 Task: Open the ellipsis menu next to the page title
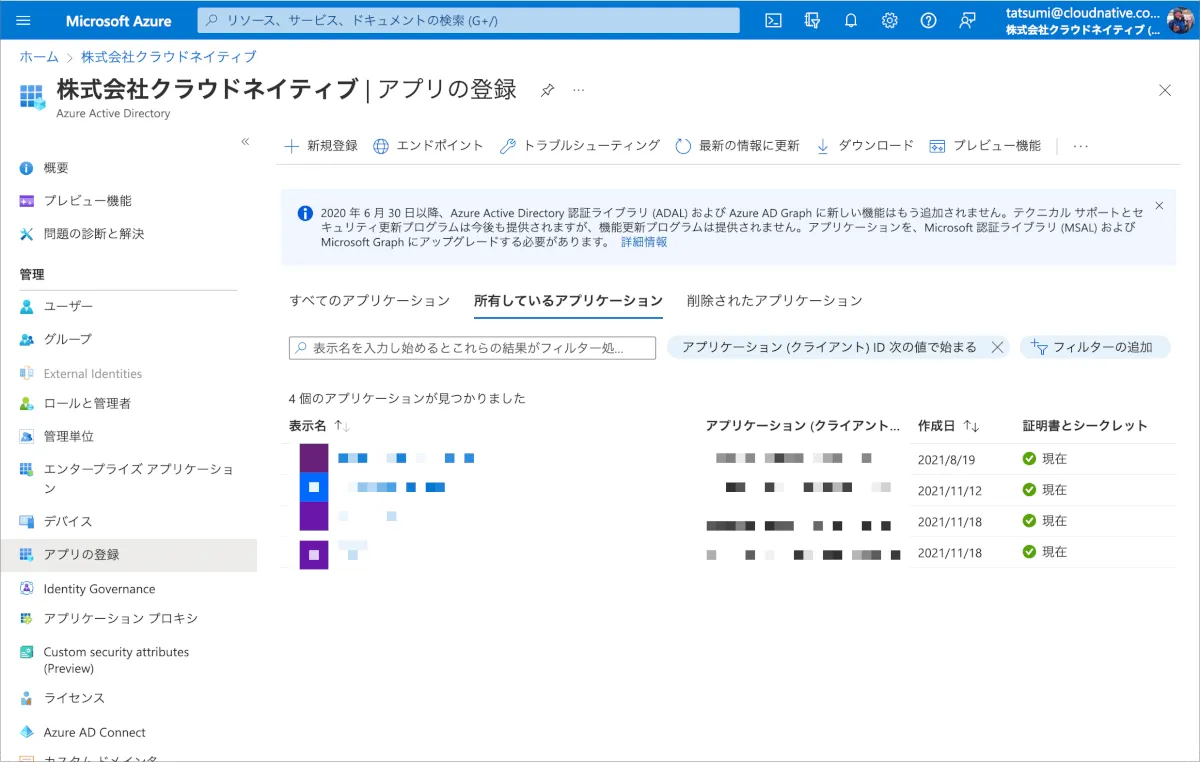[x=578, y=90]
